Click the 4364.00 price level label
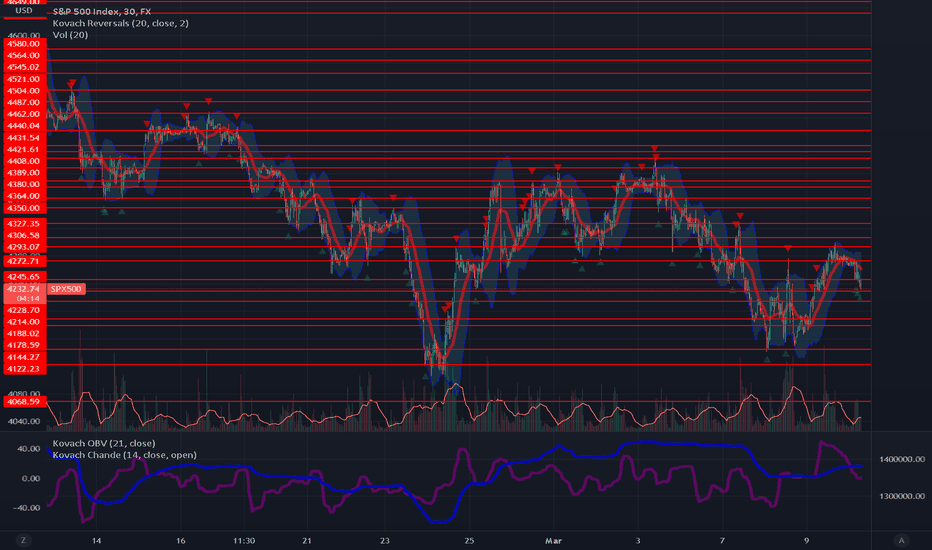This screenshot has height=550, width=932. (24, 196)
